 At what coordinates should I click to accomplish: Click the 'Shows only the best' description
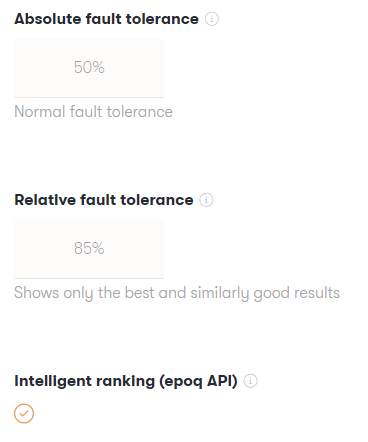click(177, 293)
